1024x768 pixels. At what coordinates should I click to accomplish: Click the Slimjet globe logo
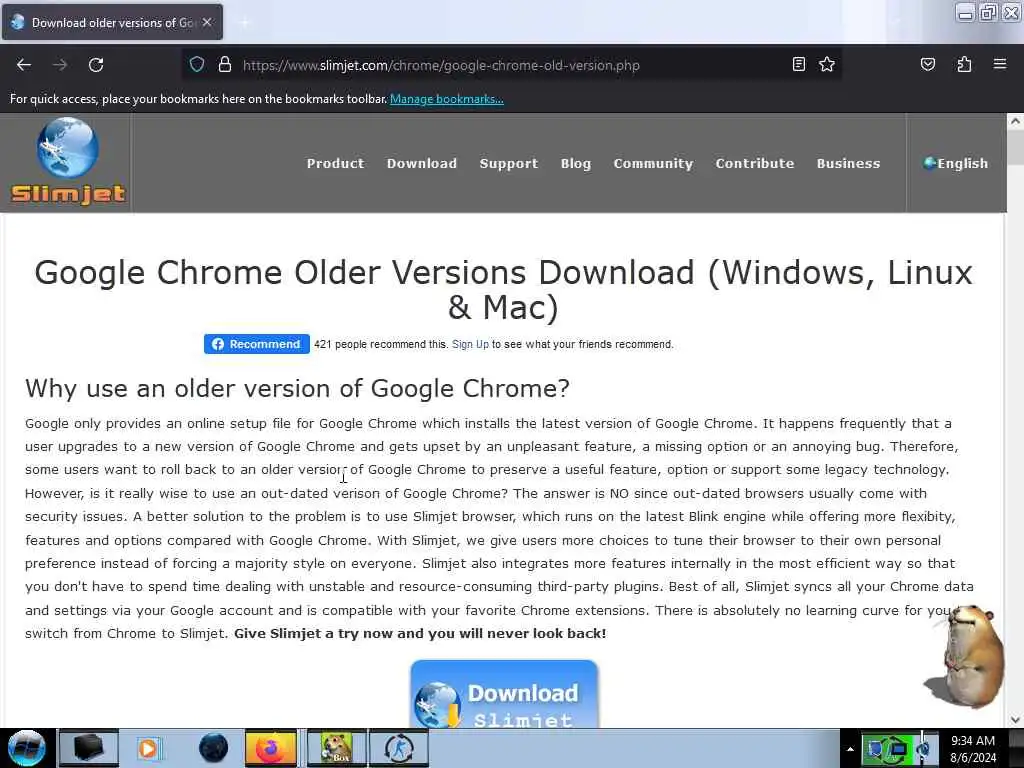68,160
